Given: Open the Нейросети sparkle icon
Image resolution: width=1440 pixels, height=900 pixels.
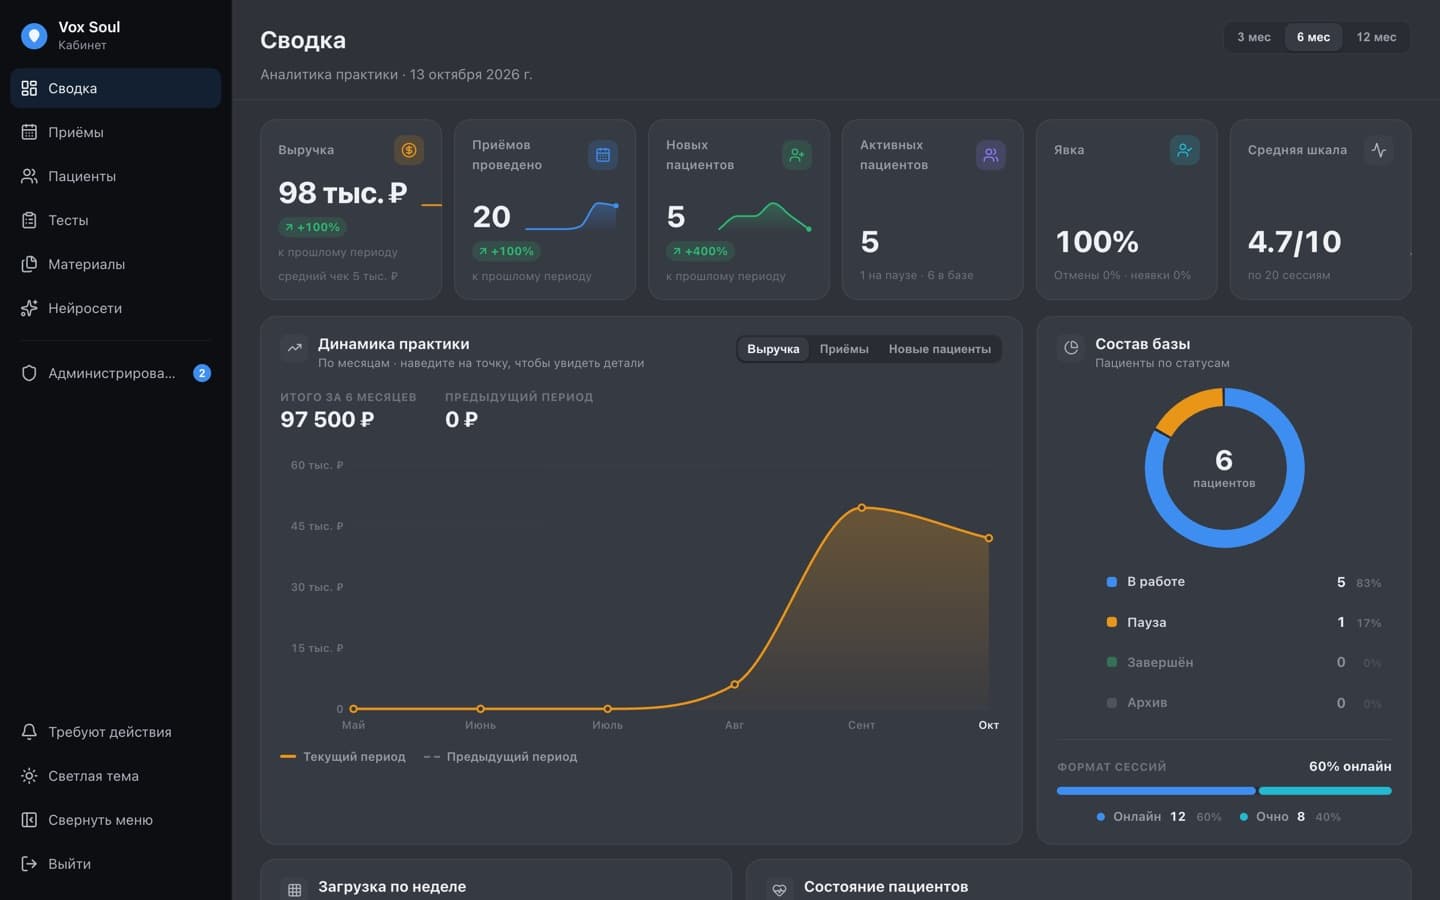Looking at the screenshot, I should (x=29, y=308).
